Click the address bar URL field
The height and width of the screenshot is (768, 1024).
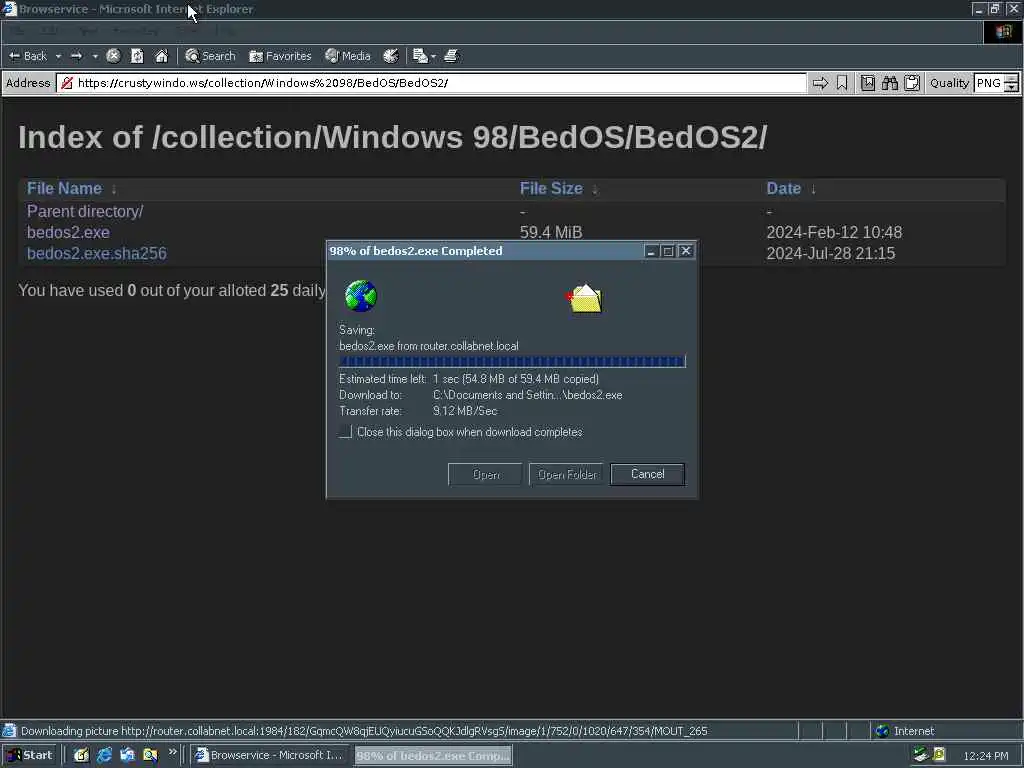pos(431,83)
